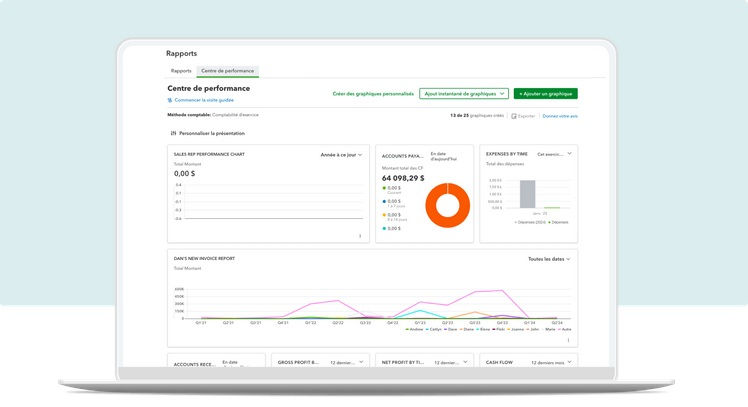The height and width of the screenshot is (407, 748).
Task: Expand the Année à ce jour dropdown
Action: pos(341,155)
